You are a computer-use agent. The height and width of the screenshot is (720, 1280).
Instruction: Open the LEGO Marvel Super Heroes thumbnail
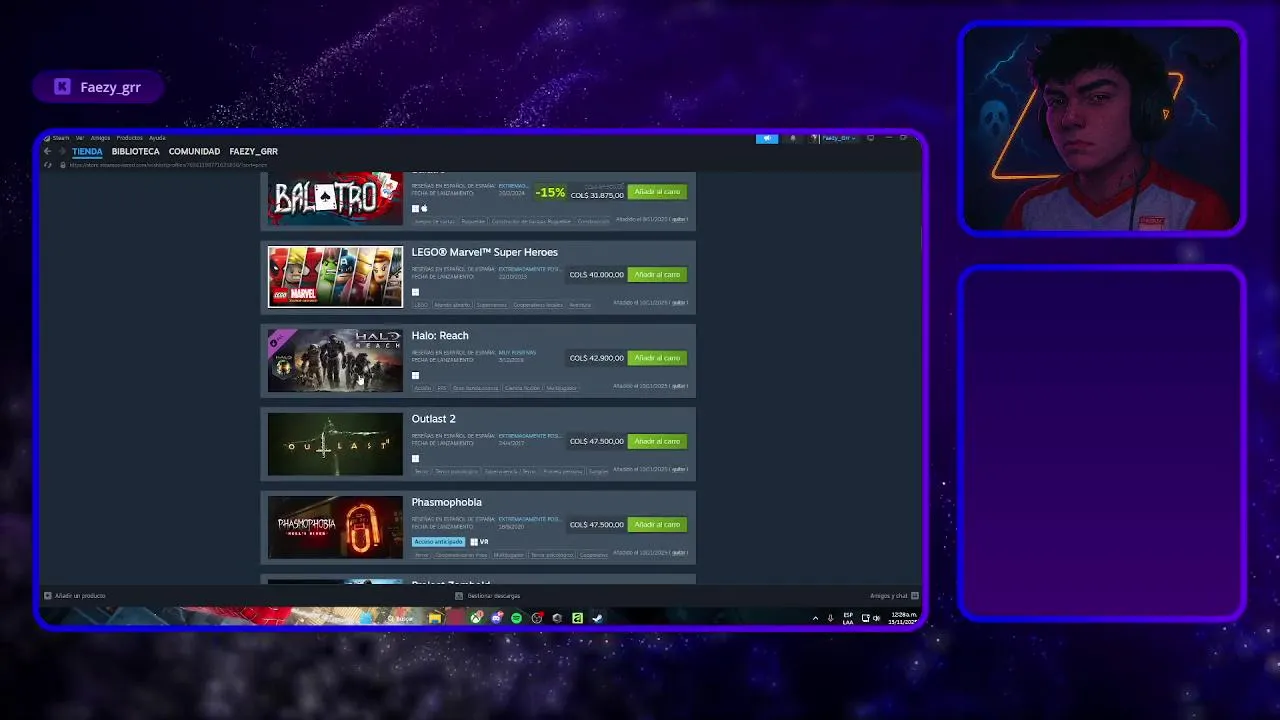[x=335, y=277]
